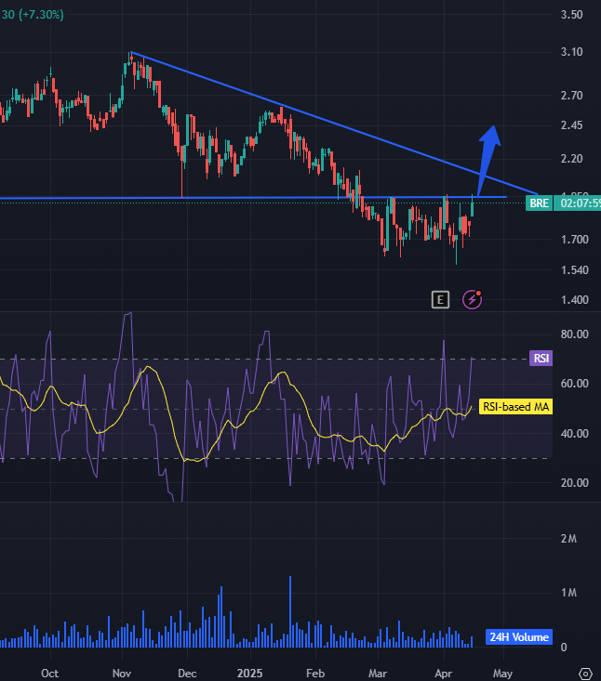Click the Feb date label

pyautogui.click(x=315, y=674)
